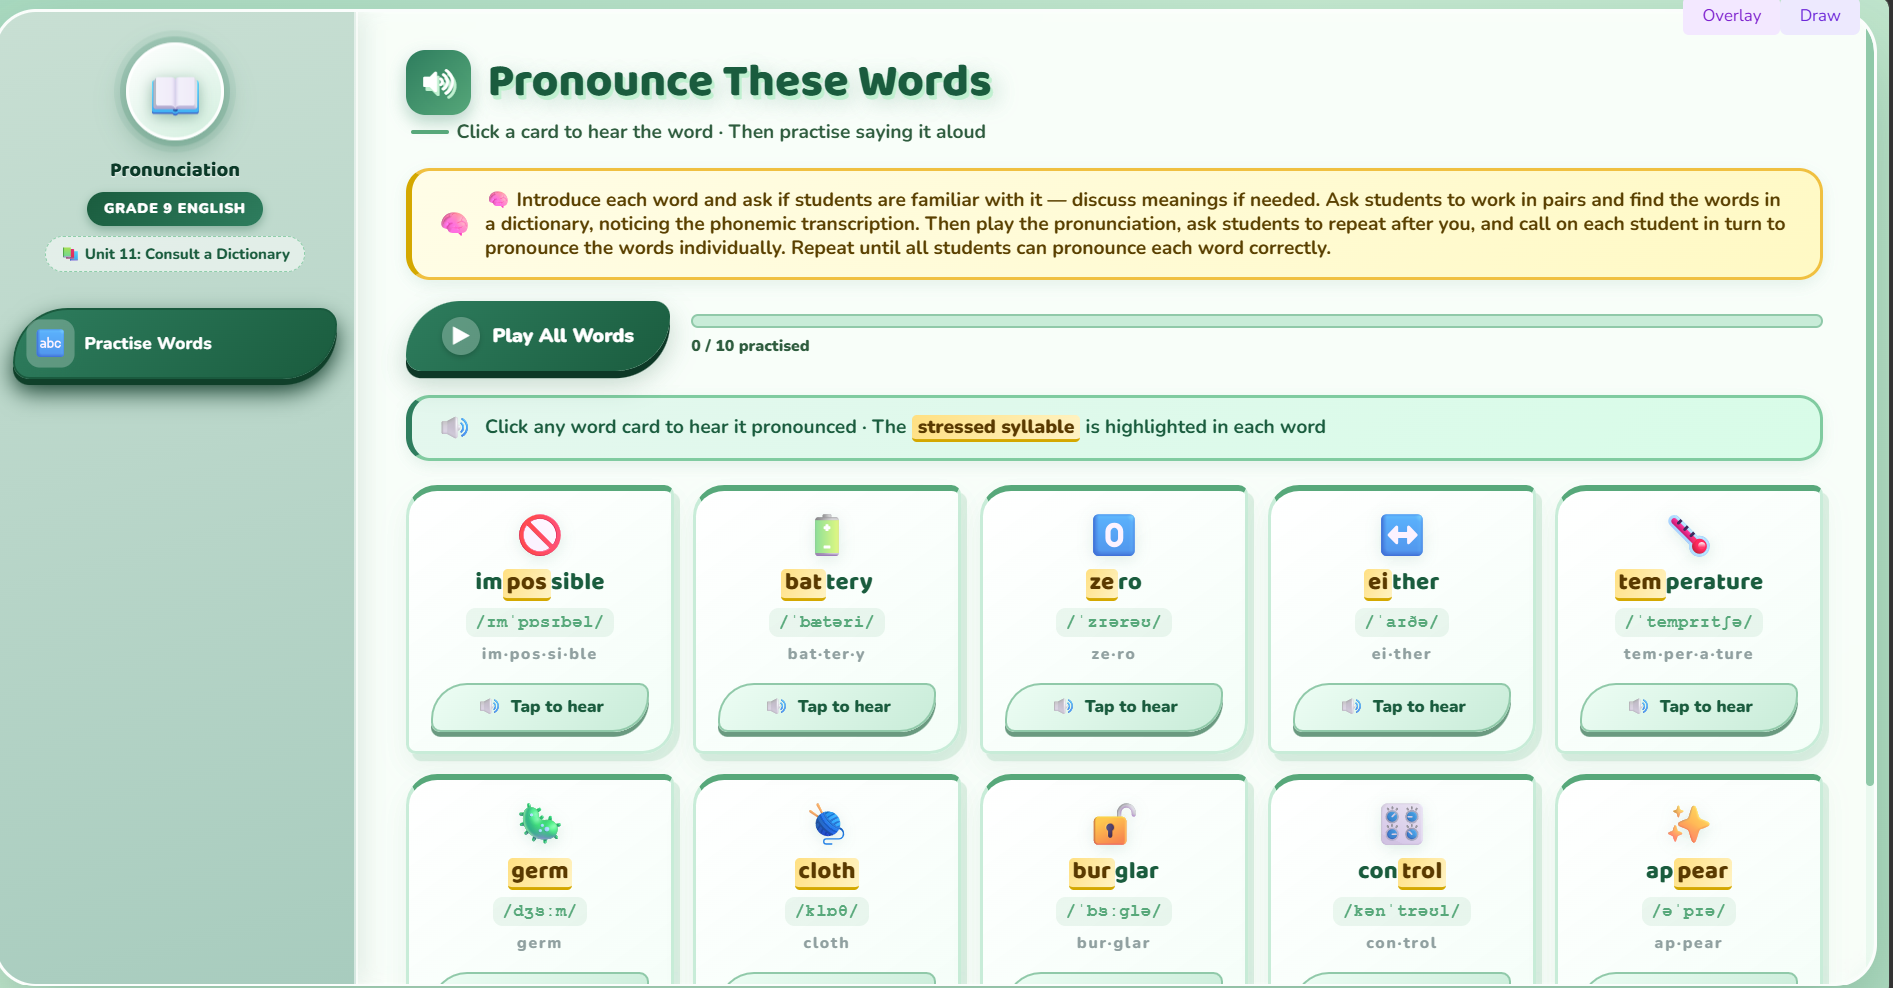Click the green battery icon
This screenshot has width=1893, height=988.
pos(827,535)
